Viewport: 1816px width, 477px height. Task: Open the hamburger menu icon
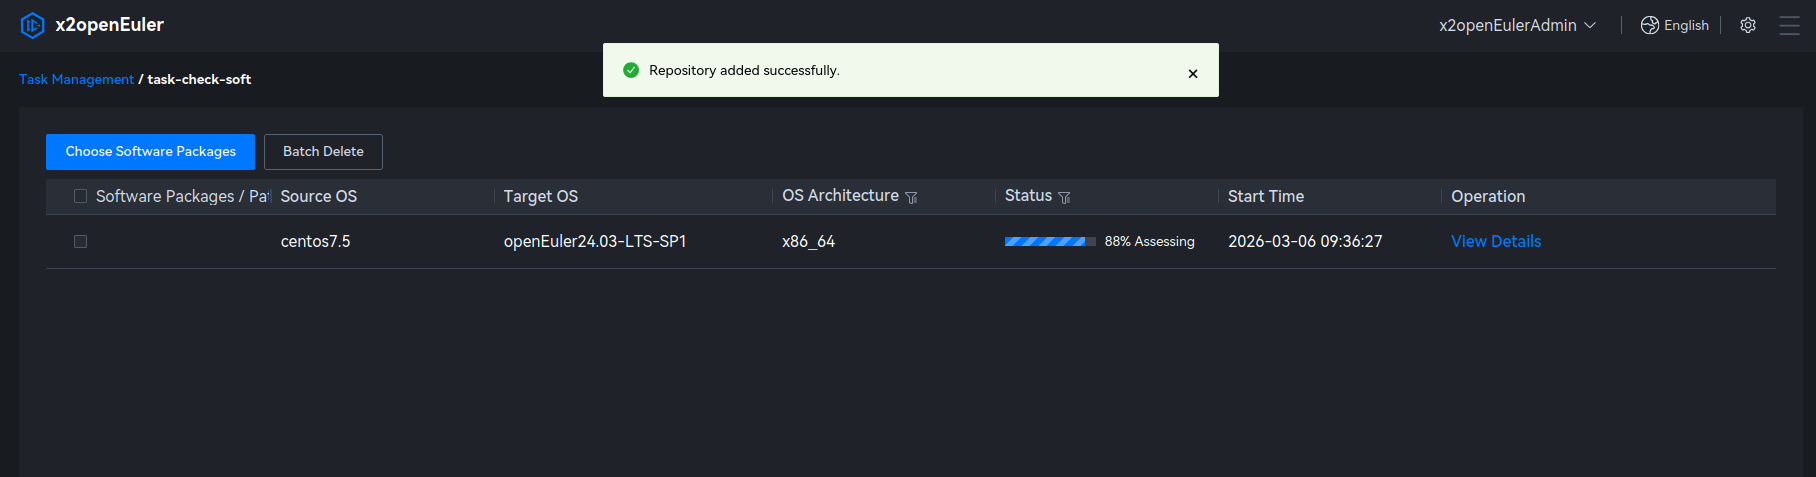pos(1789,25)
